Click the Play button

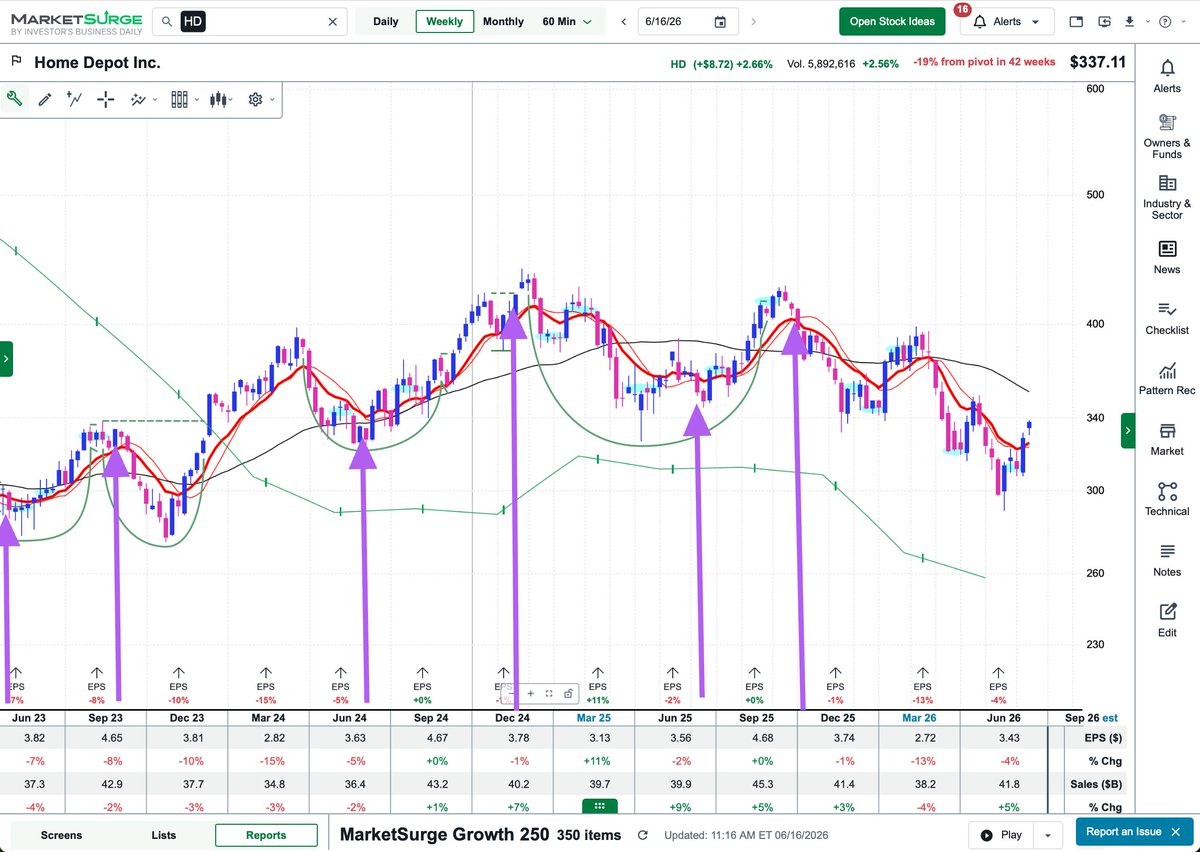(x=1002, y=835)
